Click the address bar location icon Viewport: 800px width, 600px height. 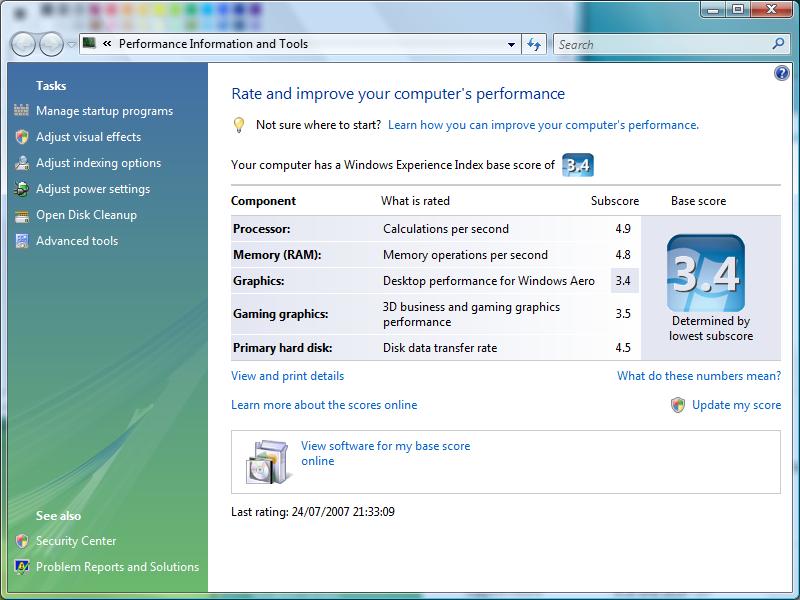click(89, 43)
